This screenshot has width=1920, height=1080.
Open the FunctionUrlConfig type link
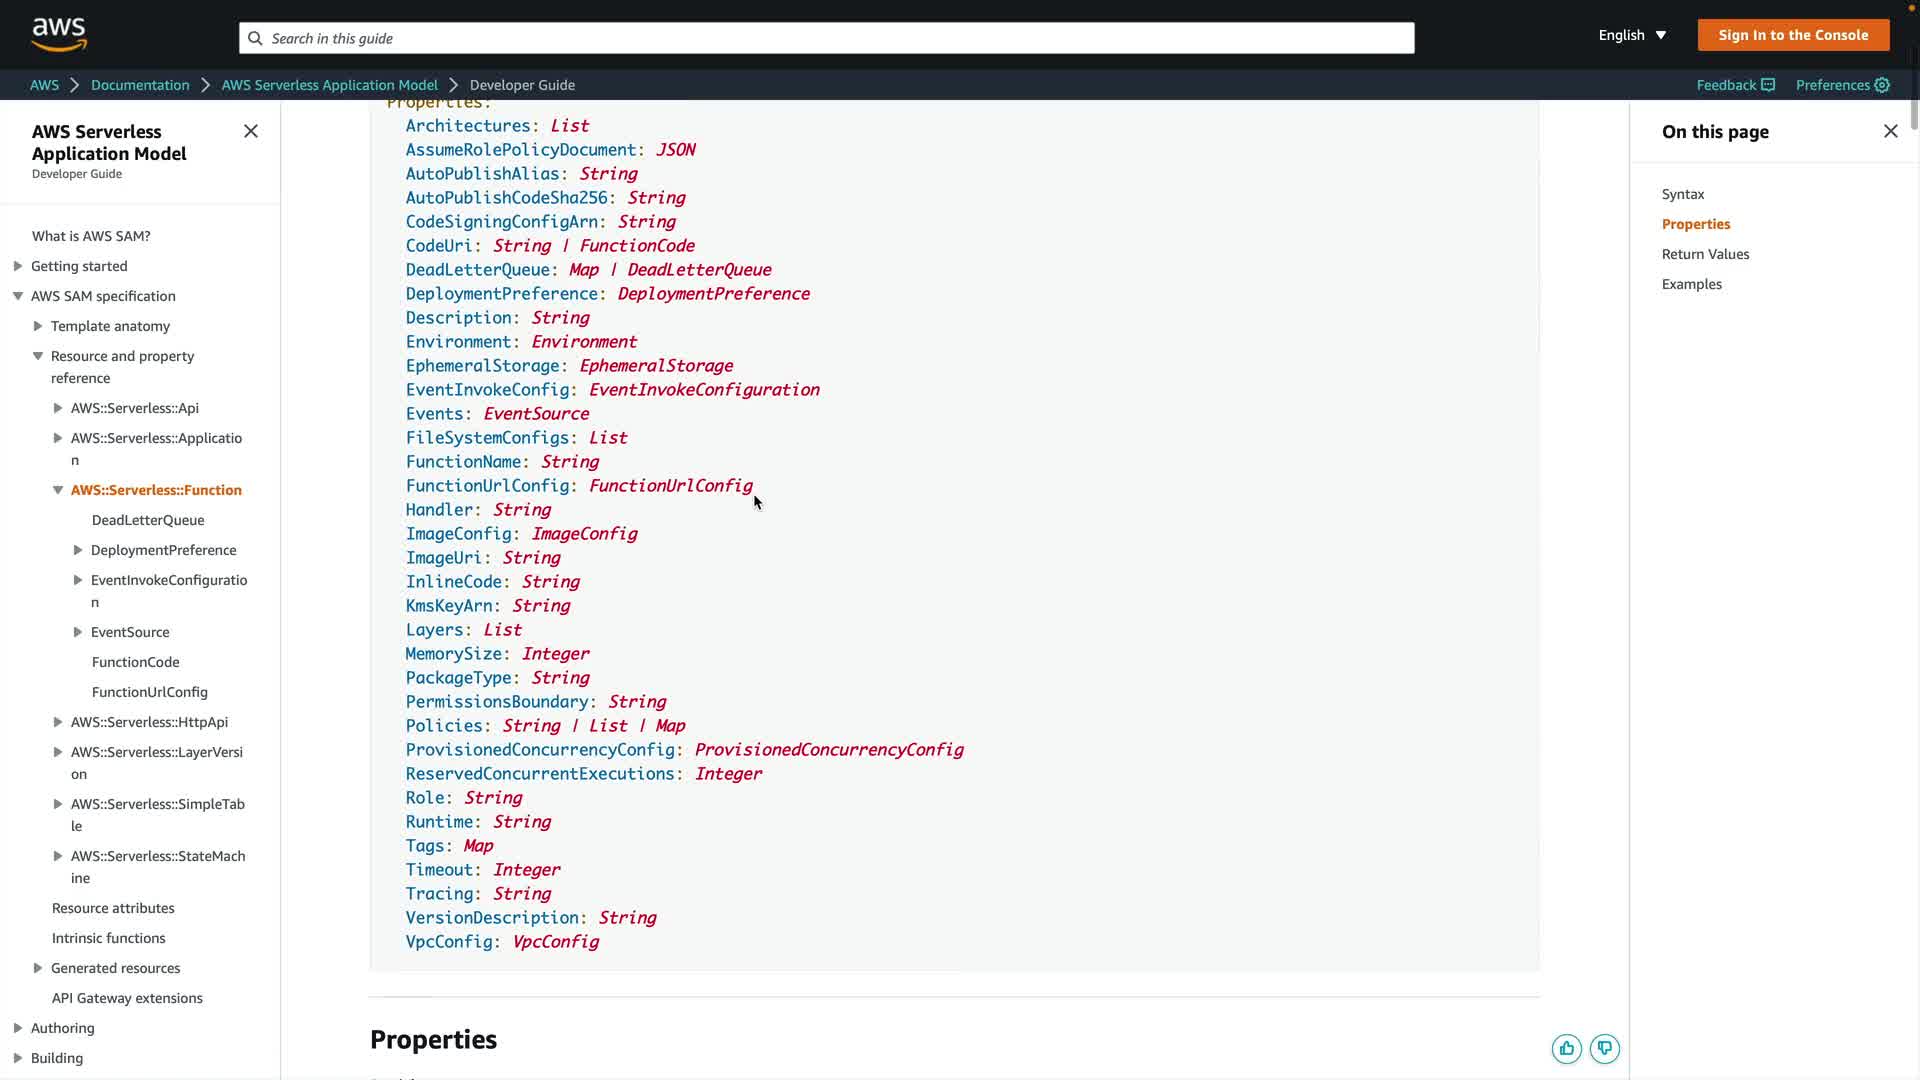click(670, 486)
